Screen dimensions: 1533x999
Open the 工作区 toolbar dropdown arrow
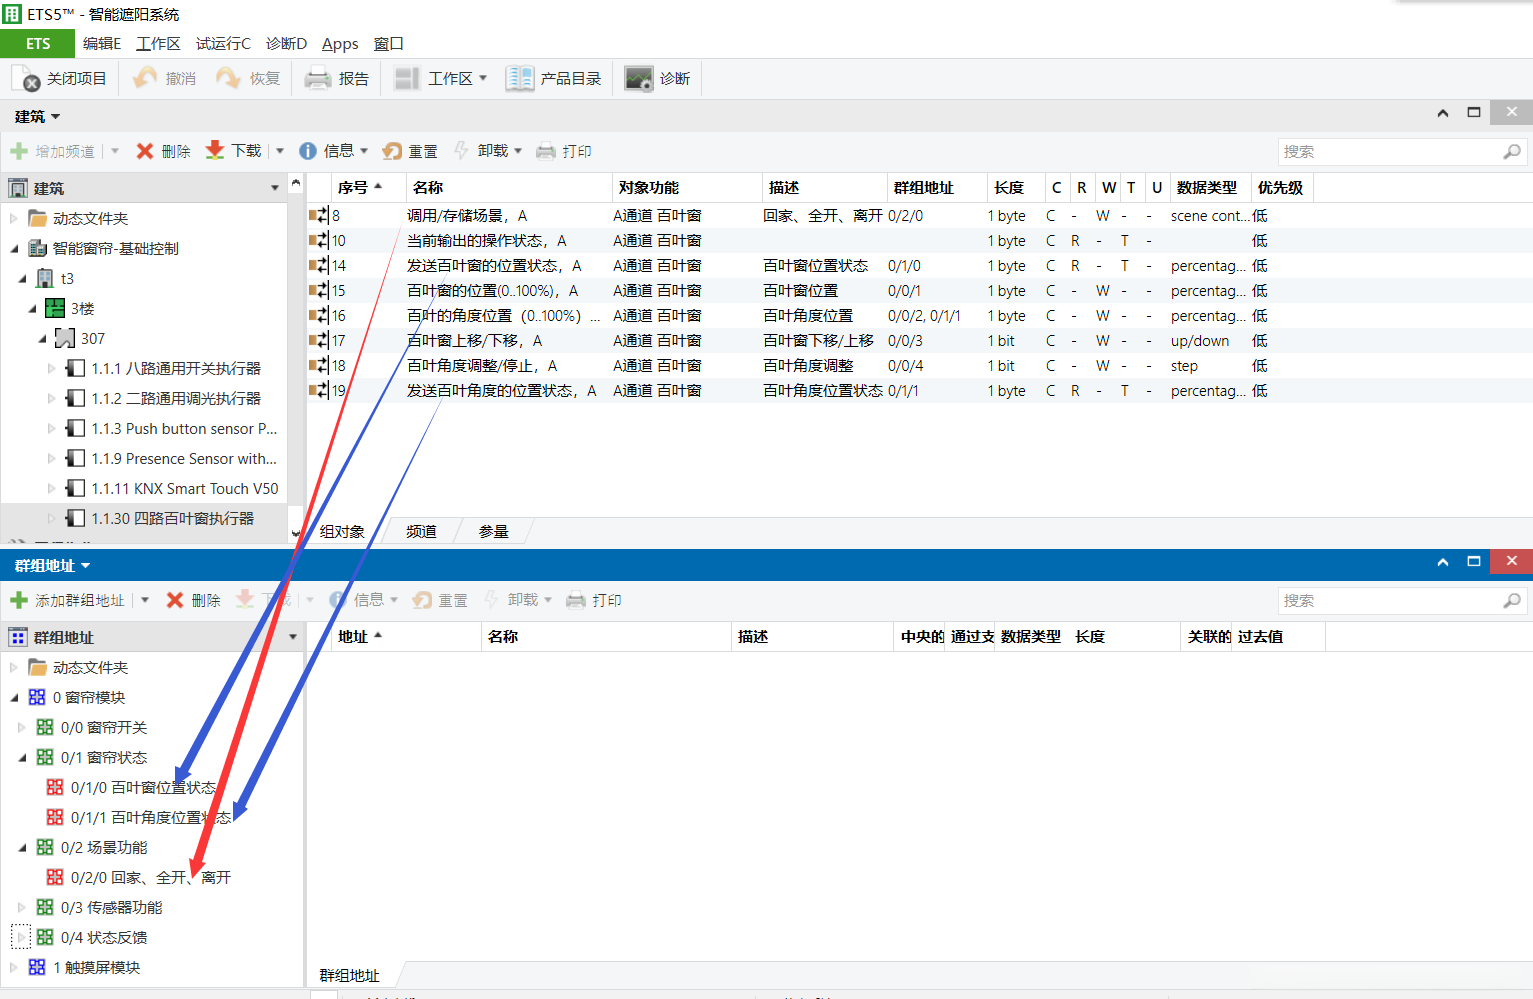[483, 78]
